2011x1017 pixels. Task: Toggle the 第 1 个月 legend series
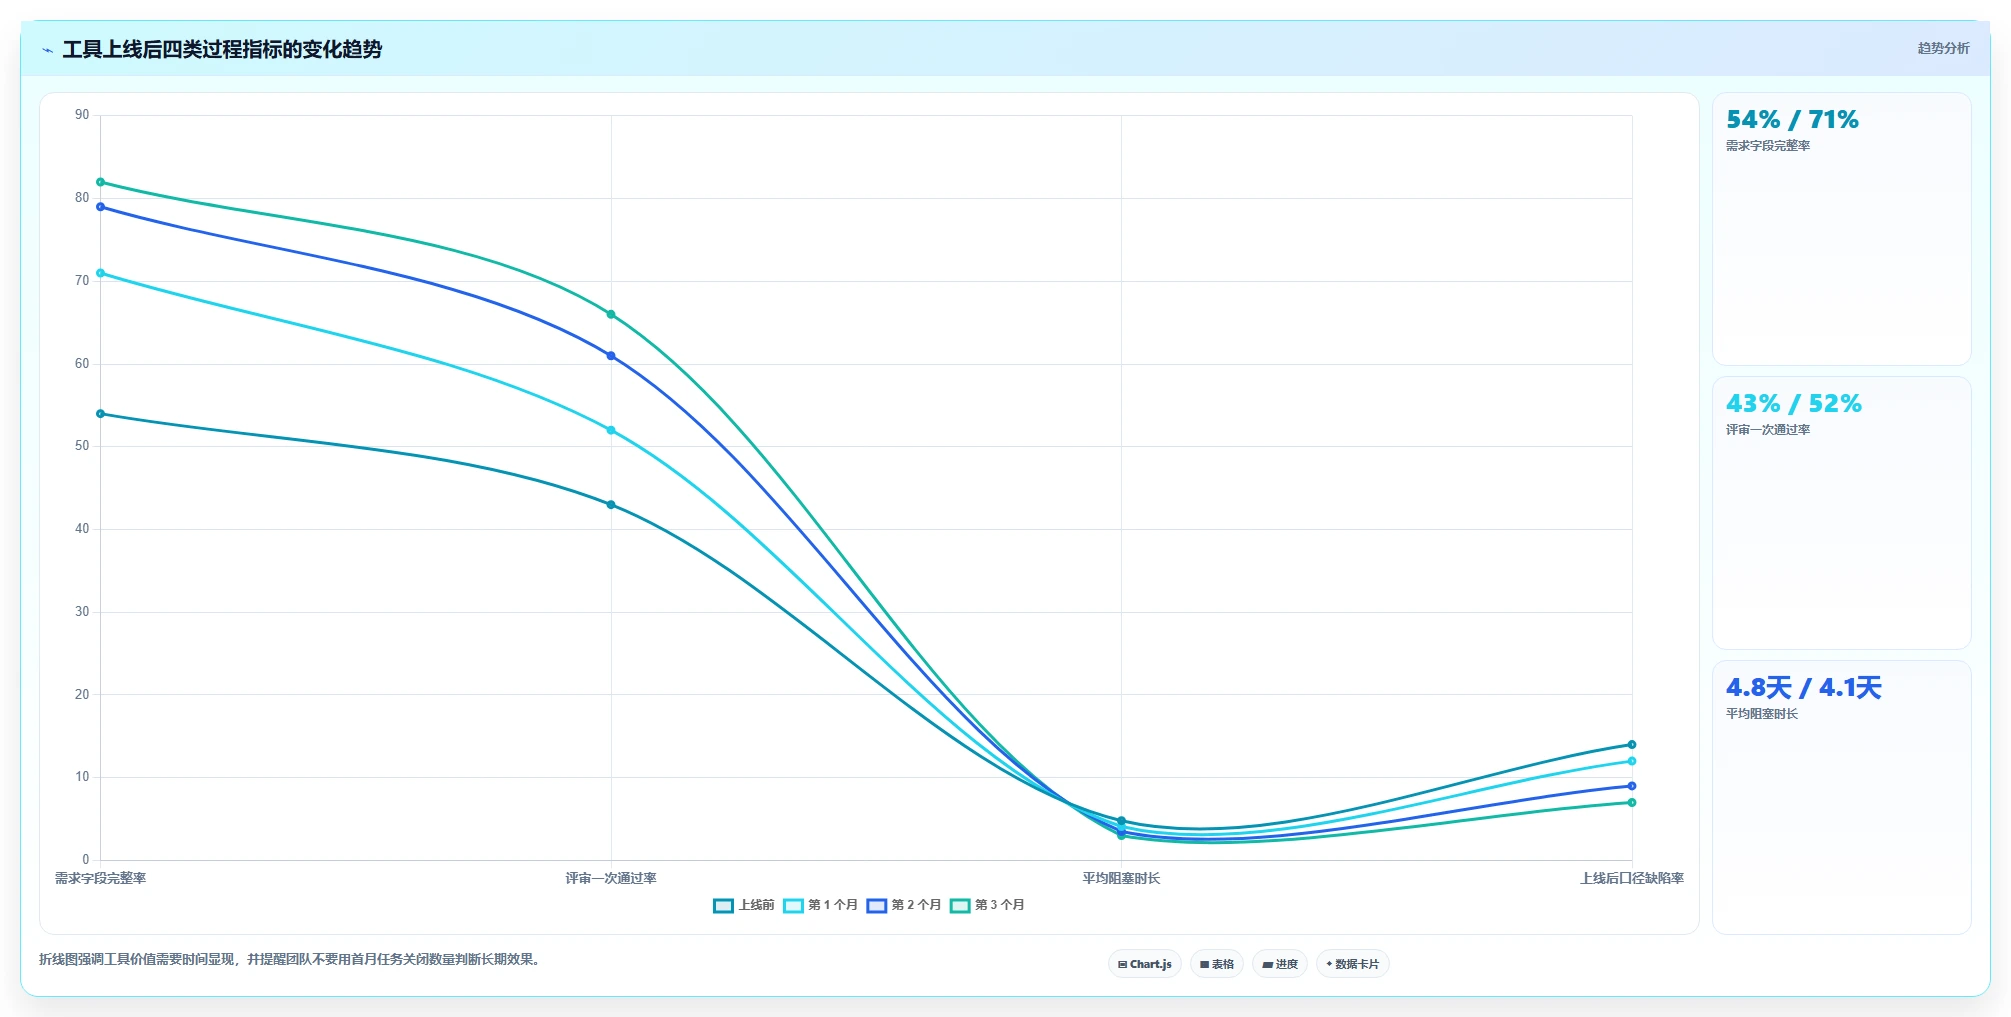(820, 905)
